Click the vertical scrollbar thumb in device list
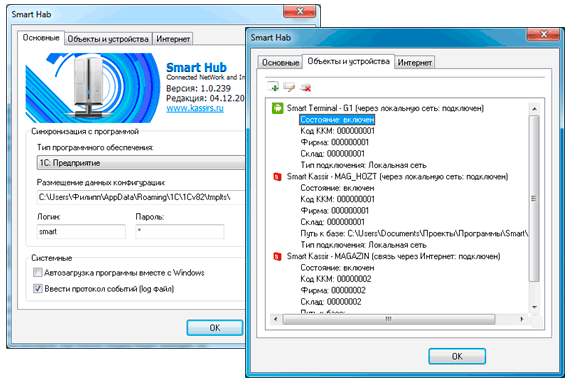 coord(534,198)
